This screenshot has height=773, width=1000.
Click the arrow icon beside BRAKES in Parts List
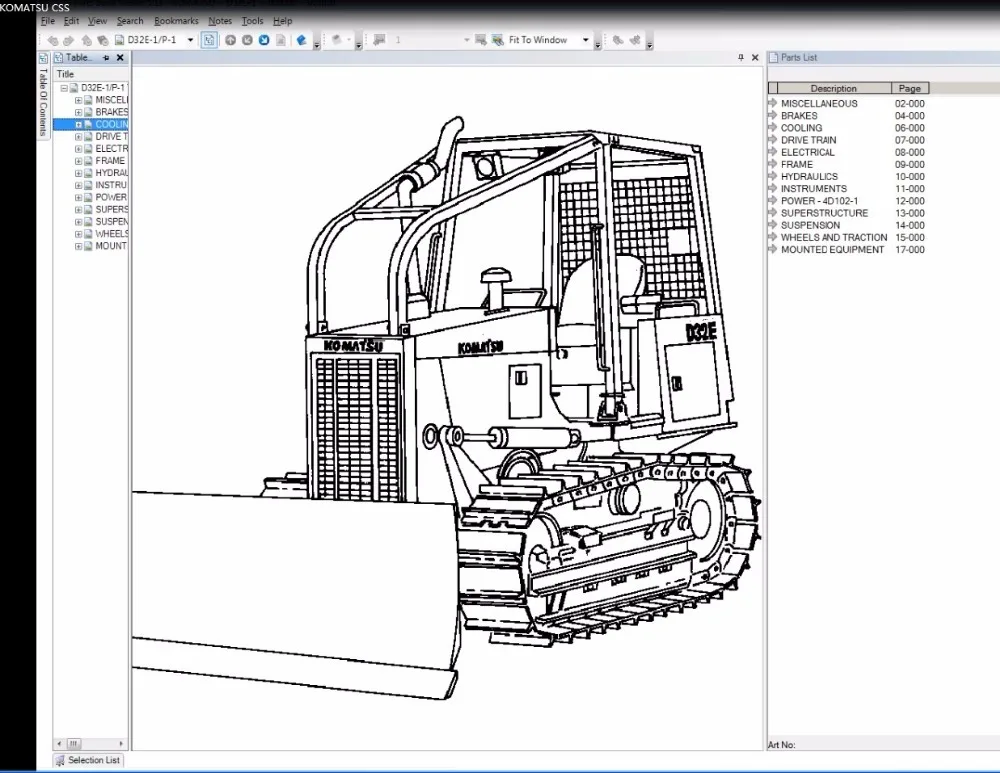coord(772,115)
